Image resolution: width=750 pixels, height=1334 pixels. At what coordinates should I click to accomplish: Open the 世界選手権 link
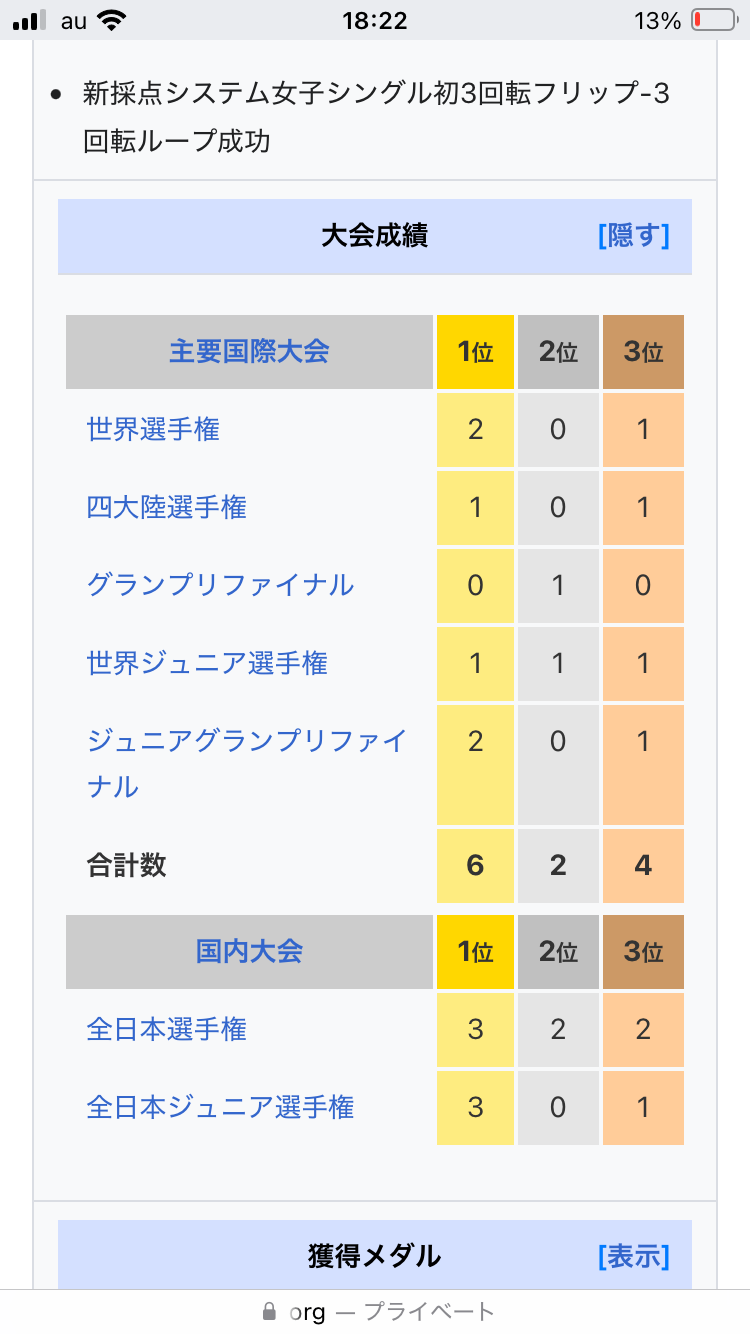(x=153, y=430)
